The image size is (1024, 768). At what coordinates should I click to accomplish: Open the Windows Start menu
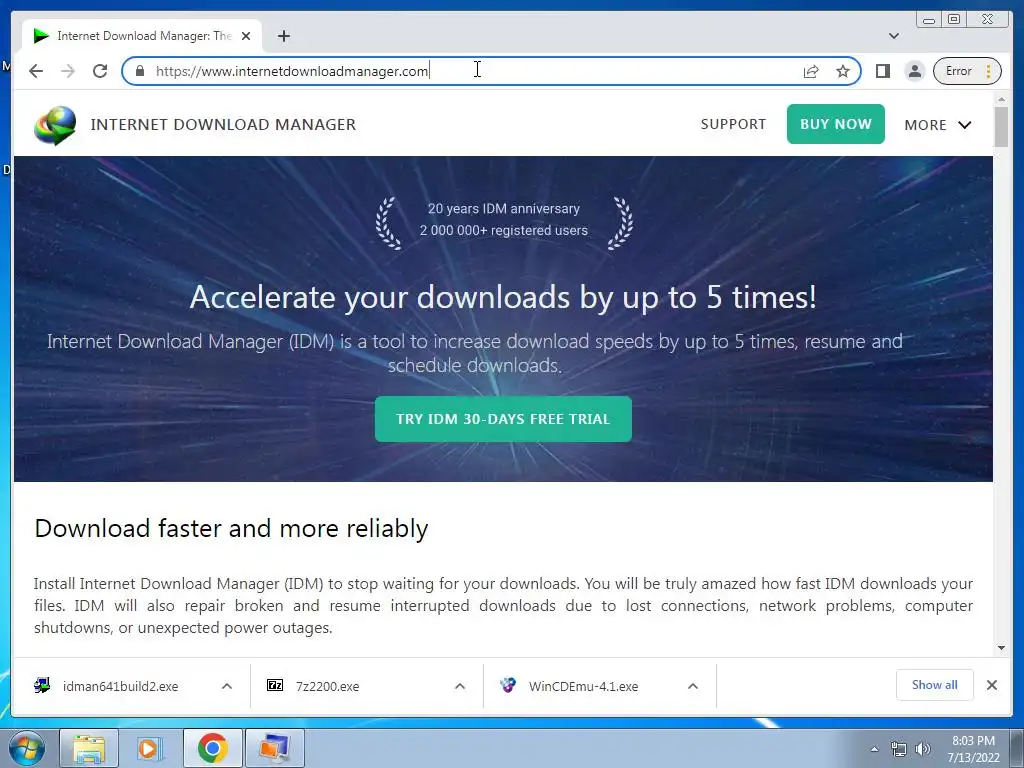pos(27,748)
